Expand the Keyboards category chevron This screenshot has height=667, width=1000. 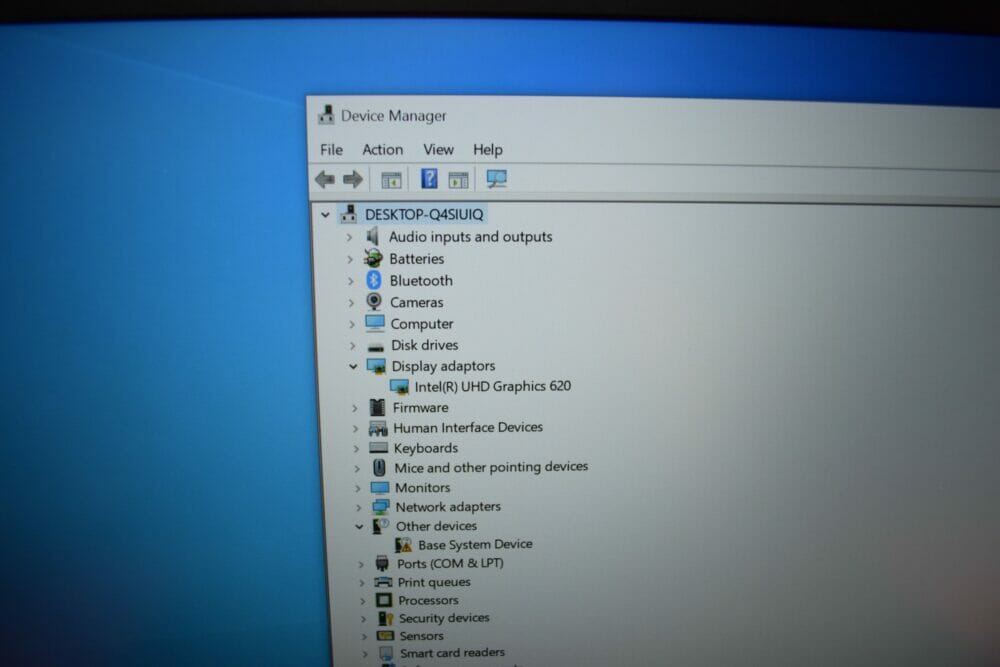(x=357, y=449)
